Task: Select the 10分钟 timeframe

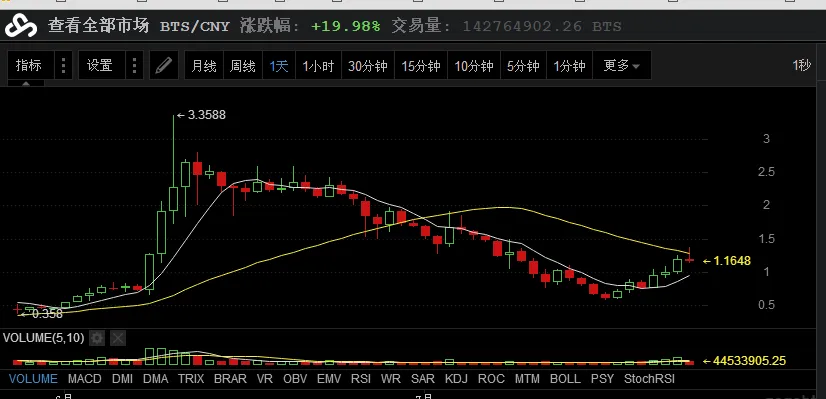Action: [x=474, y=65]
